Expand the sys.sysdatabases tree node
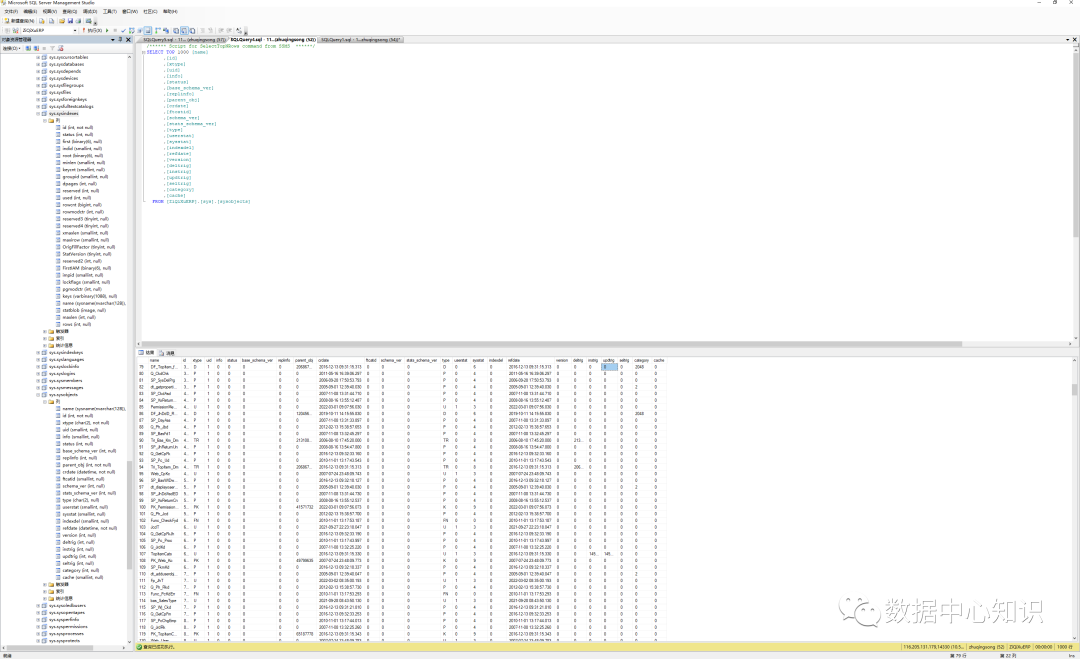 (x=38, y=64)
